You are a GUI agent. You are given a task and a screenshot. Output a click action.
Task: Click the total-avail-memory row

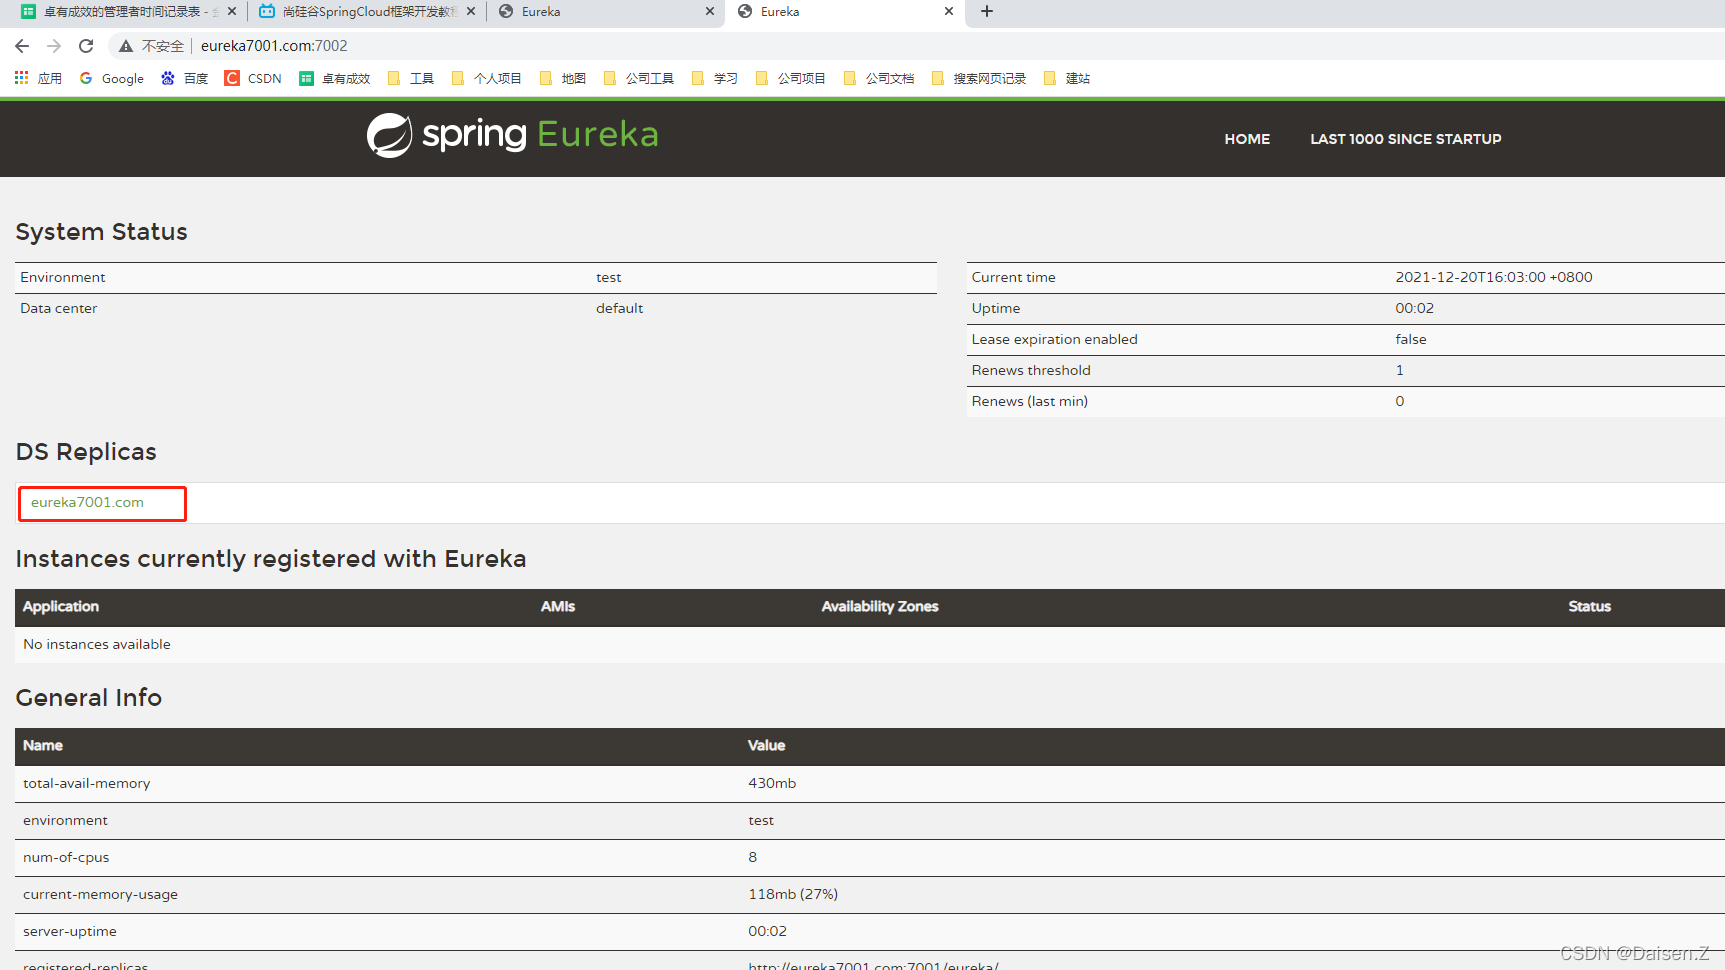pos(870,783)
